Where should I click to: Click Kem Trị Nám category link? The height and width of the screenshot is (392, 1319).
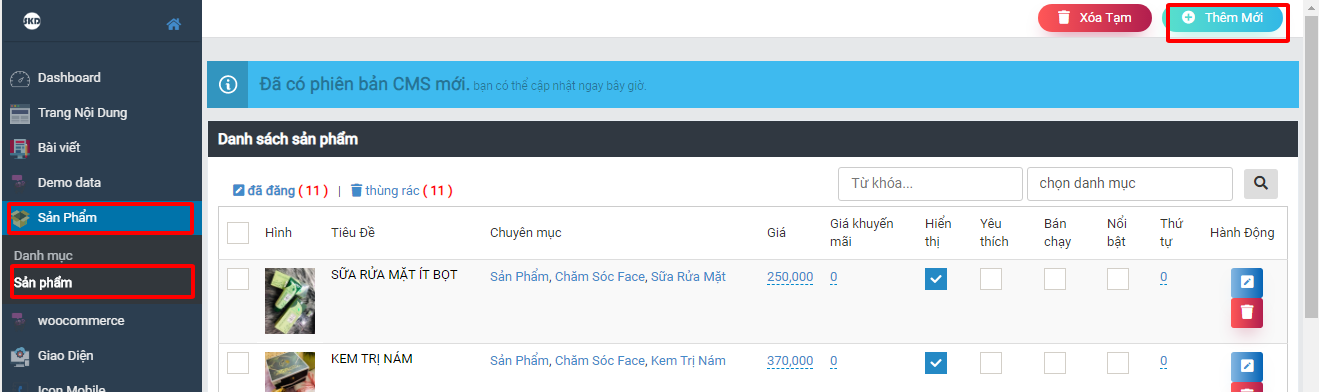pyautogui.click(x=688, y=361)
